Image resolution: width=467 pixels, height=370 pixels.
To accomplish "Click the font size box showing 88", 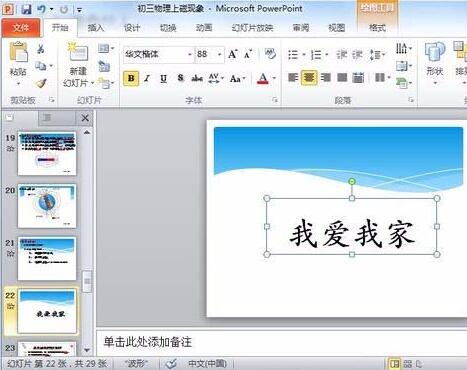I will 205,54.
